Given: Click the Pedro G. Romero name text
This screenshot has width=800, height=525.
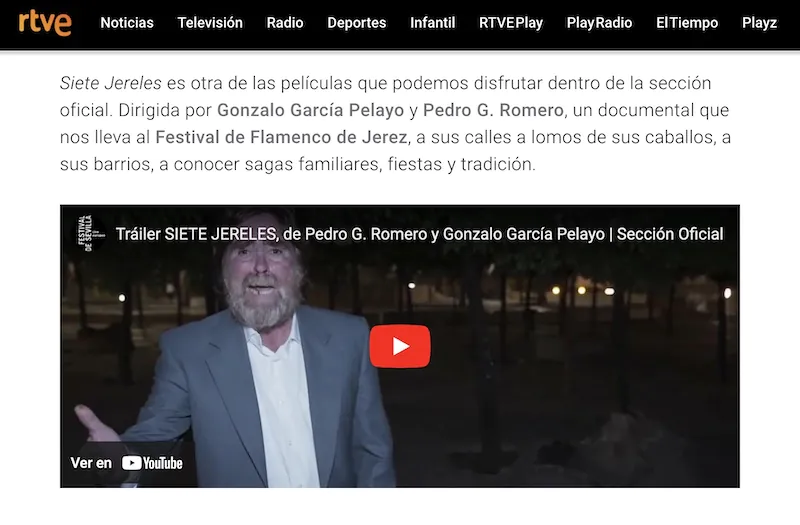Looking at the screenshot, I should click(x=493, y=110).
